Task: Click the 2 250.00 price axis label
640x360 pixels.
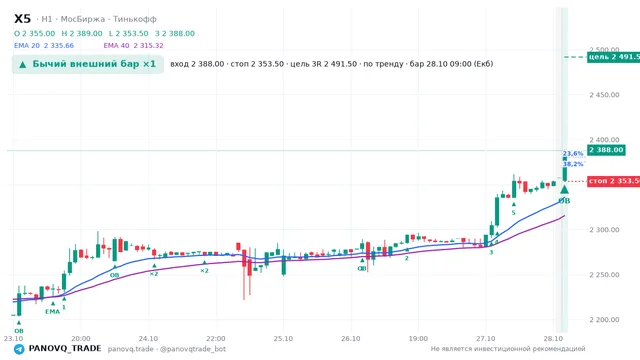Action: (x=604, y=275)
